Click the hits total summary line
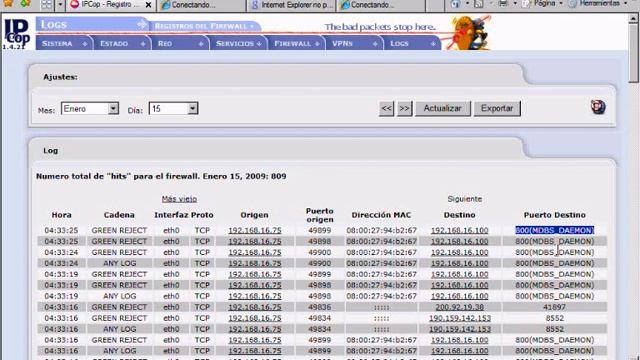640x360 pixels. pyautogui.click(x=161, y=176)
